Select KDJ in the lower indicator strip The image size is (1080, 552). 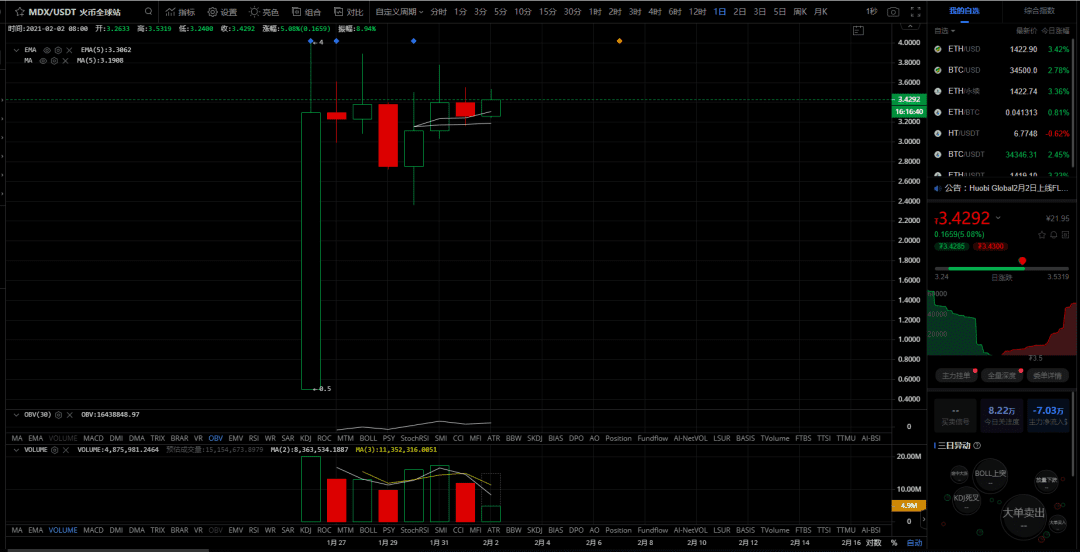[x=306, y=531]
